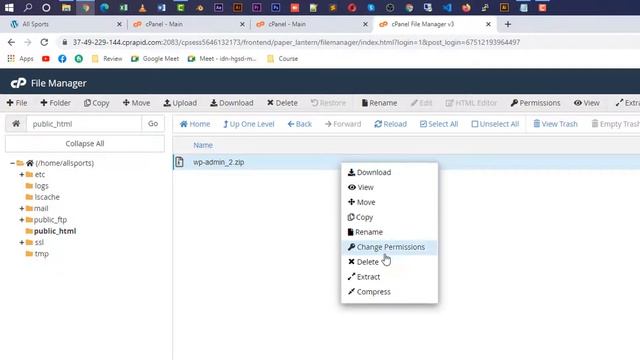The width and height of the screenshot is (640, 360).
Task: Click the Move toolbar button
Action: click(x=136, y=103)
